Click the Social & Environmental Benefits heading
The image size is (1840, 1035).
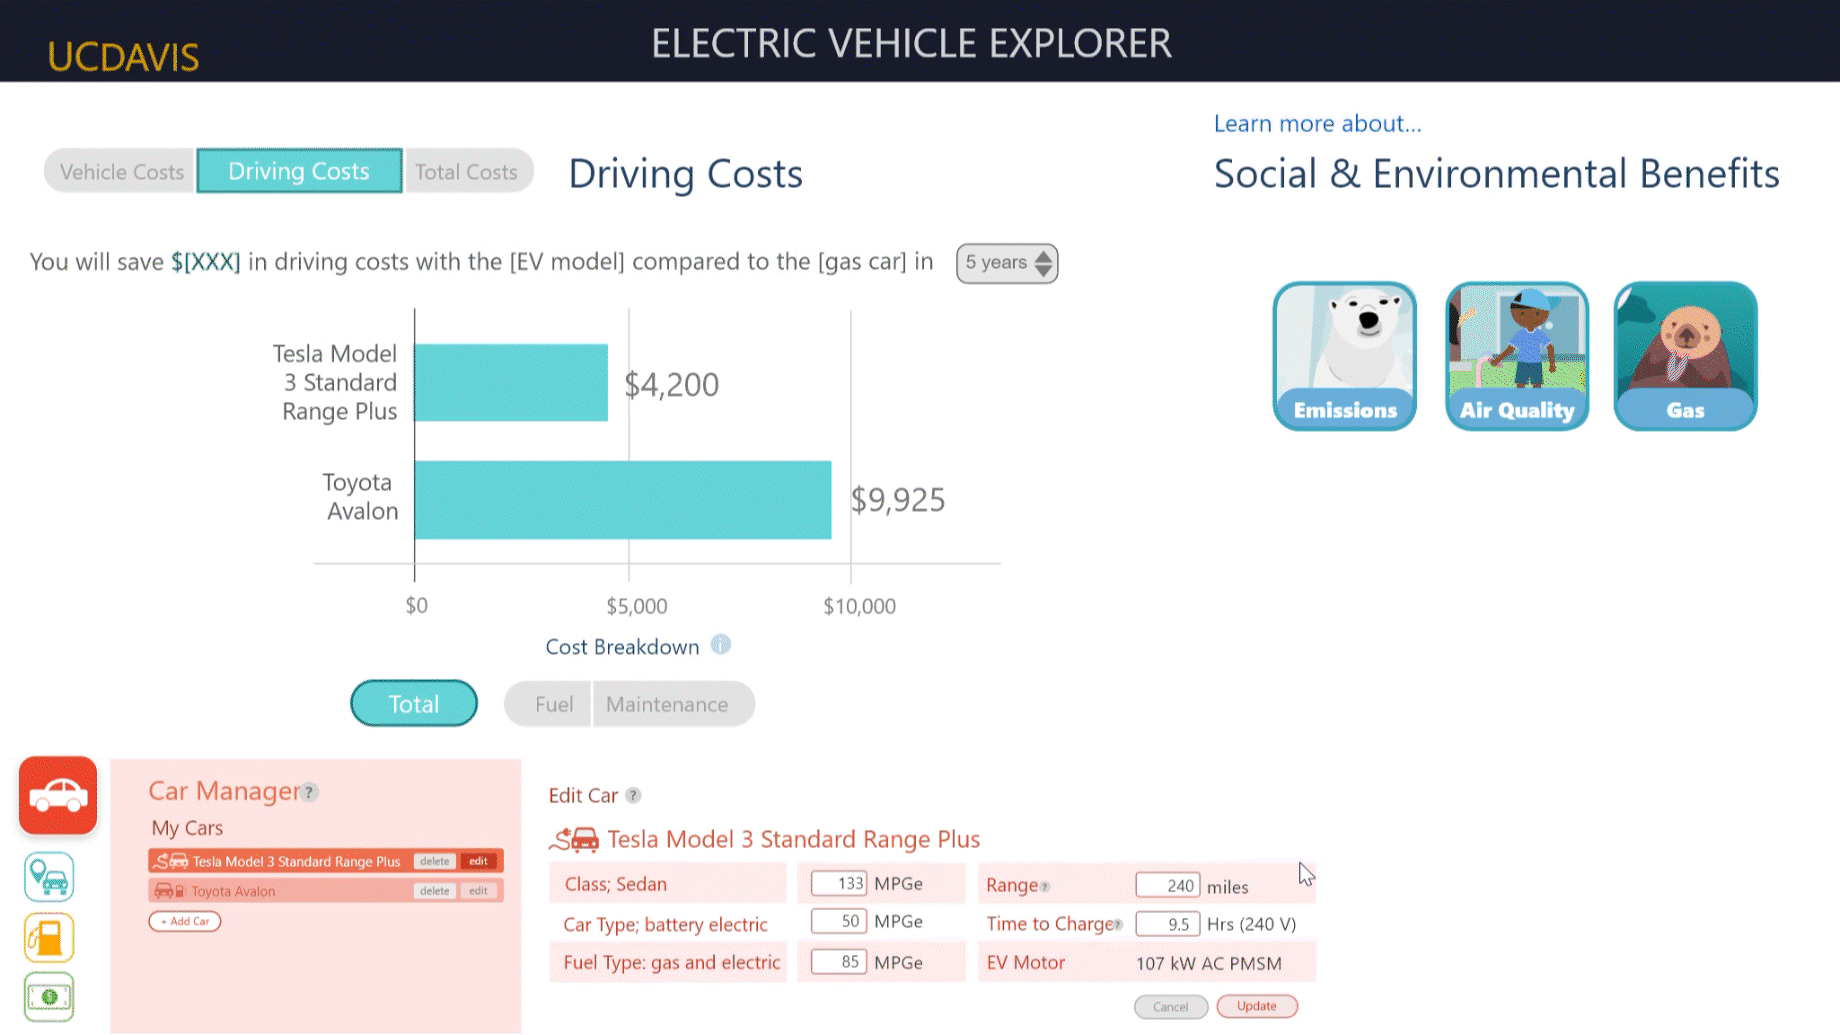point(1497,174)
